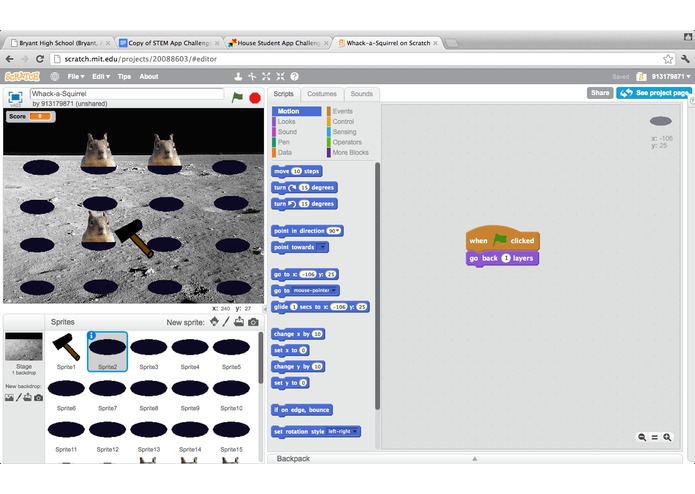Click the Scratch logo
Screen dimensions: 695x494
click(x=22, y=77)
